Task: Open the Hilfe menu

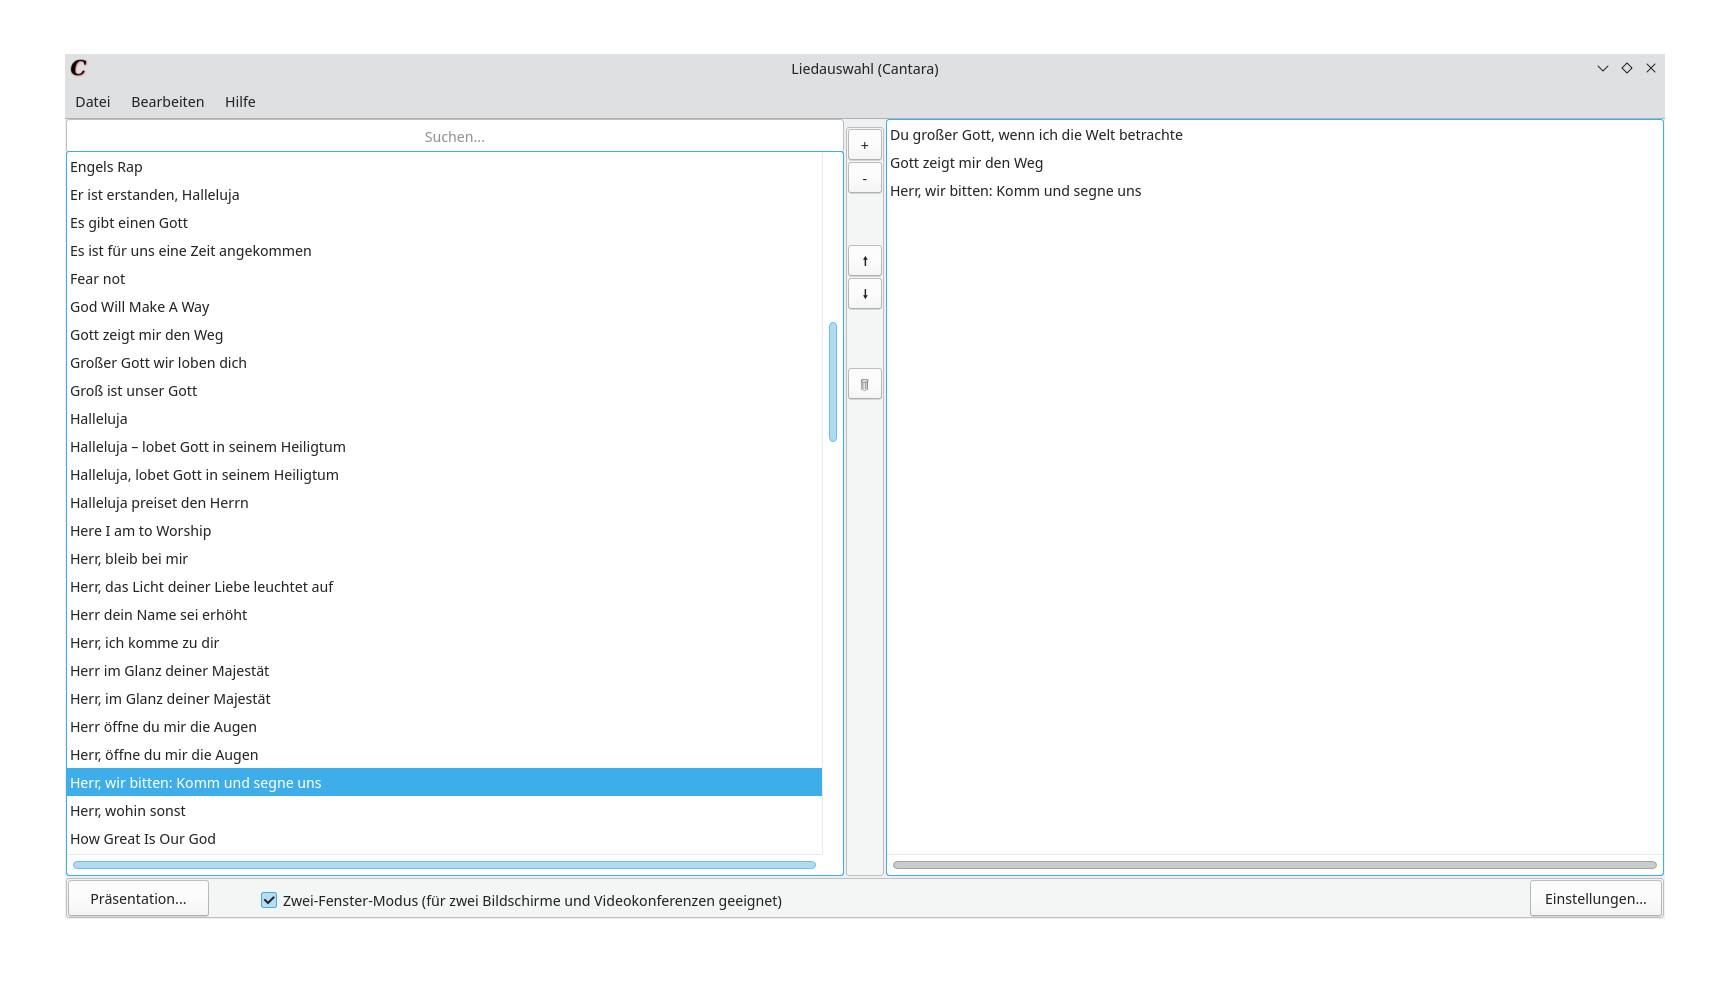Action: 240,102
